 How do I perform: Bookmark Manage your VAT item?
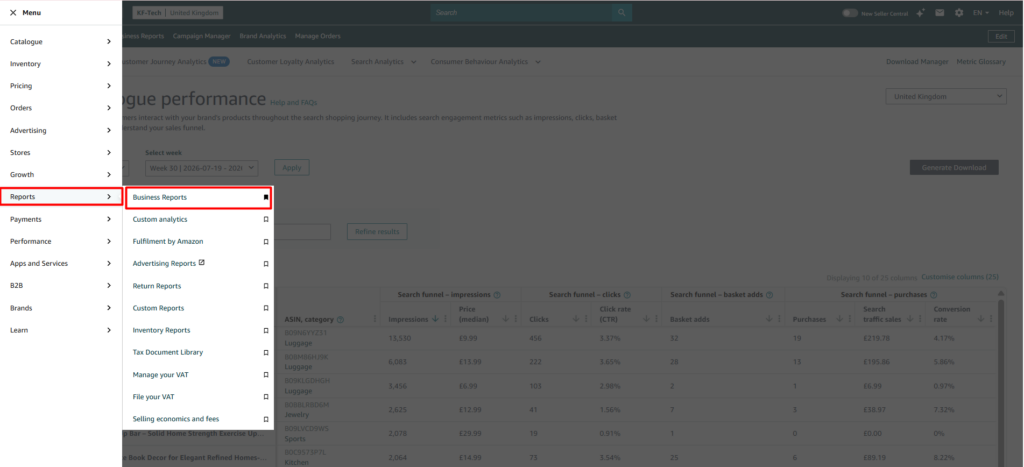(x=266, y=375)
